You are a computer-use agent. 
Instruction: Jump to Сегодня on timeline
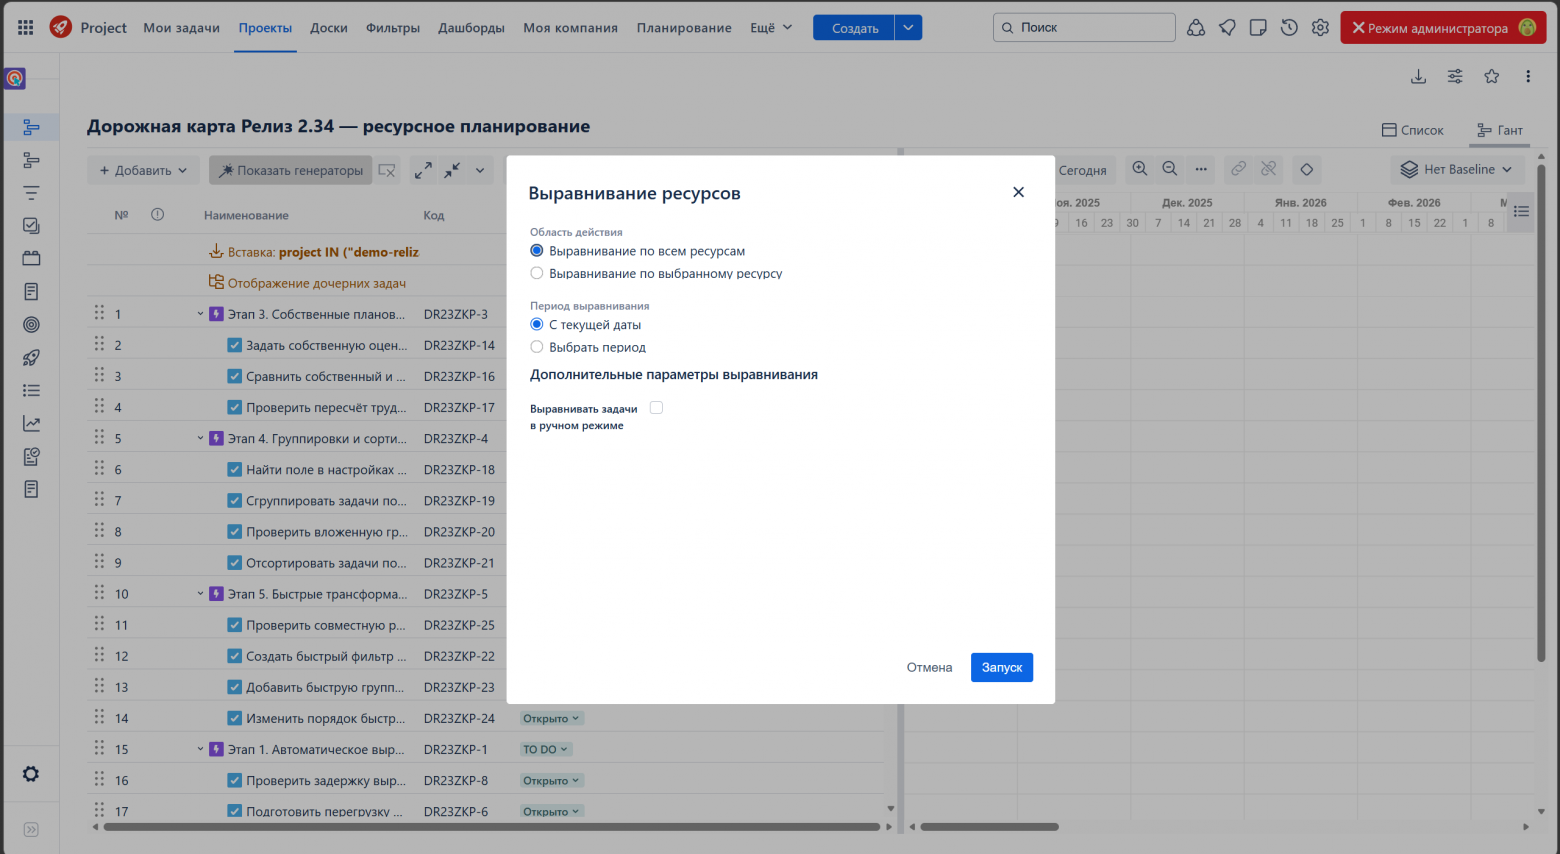point(1083,170)
